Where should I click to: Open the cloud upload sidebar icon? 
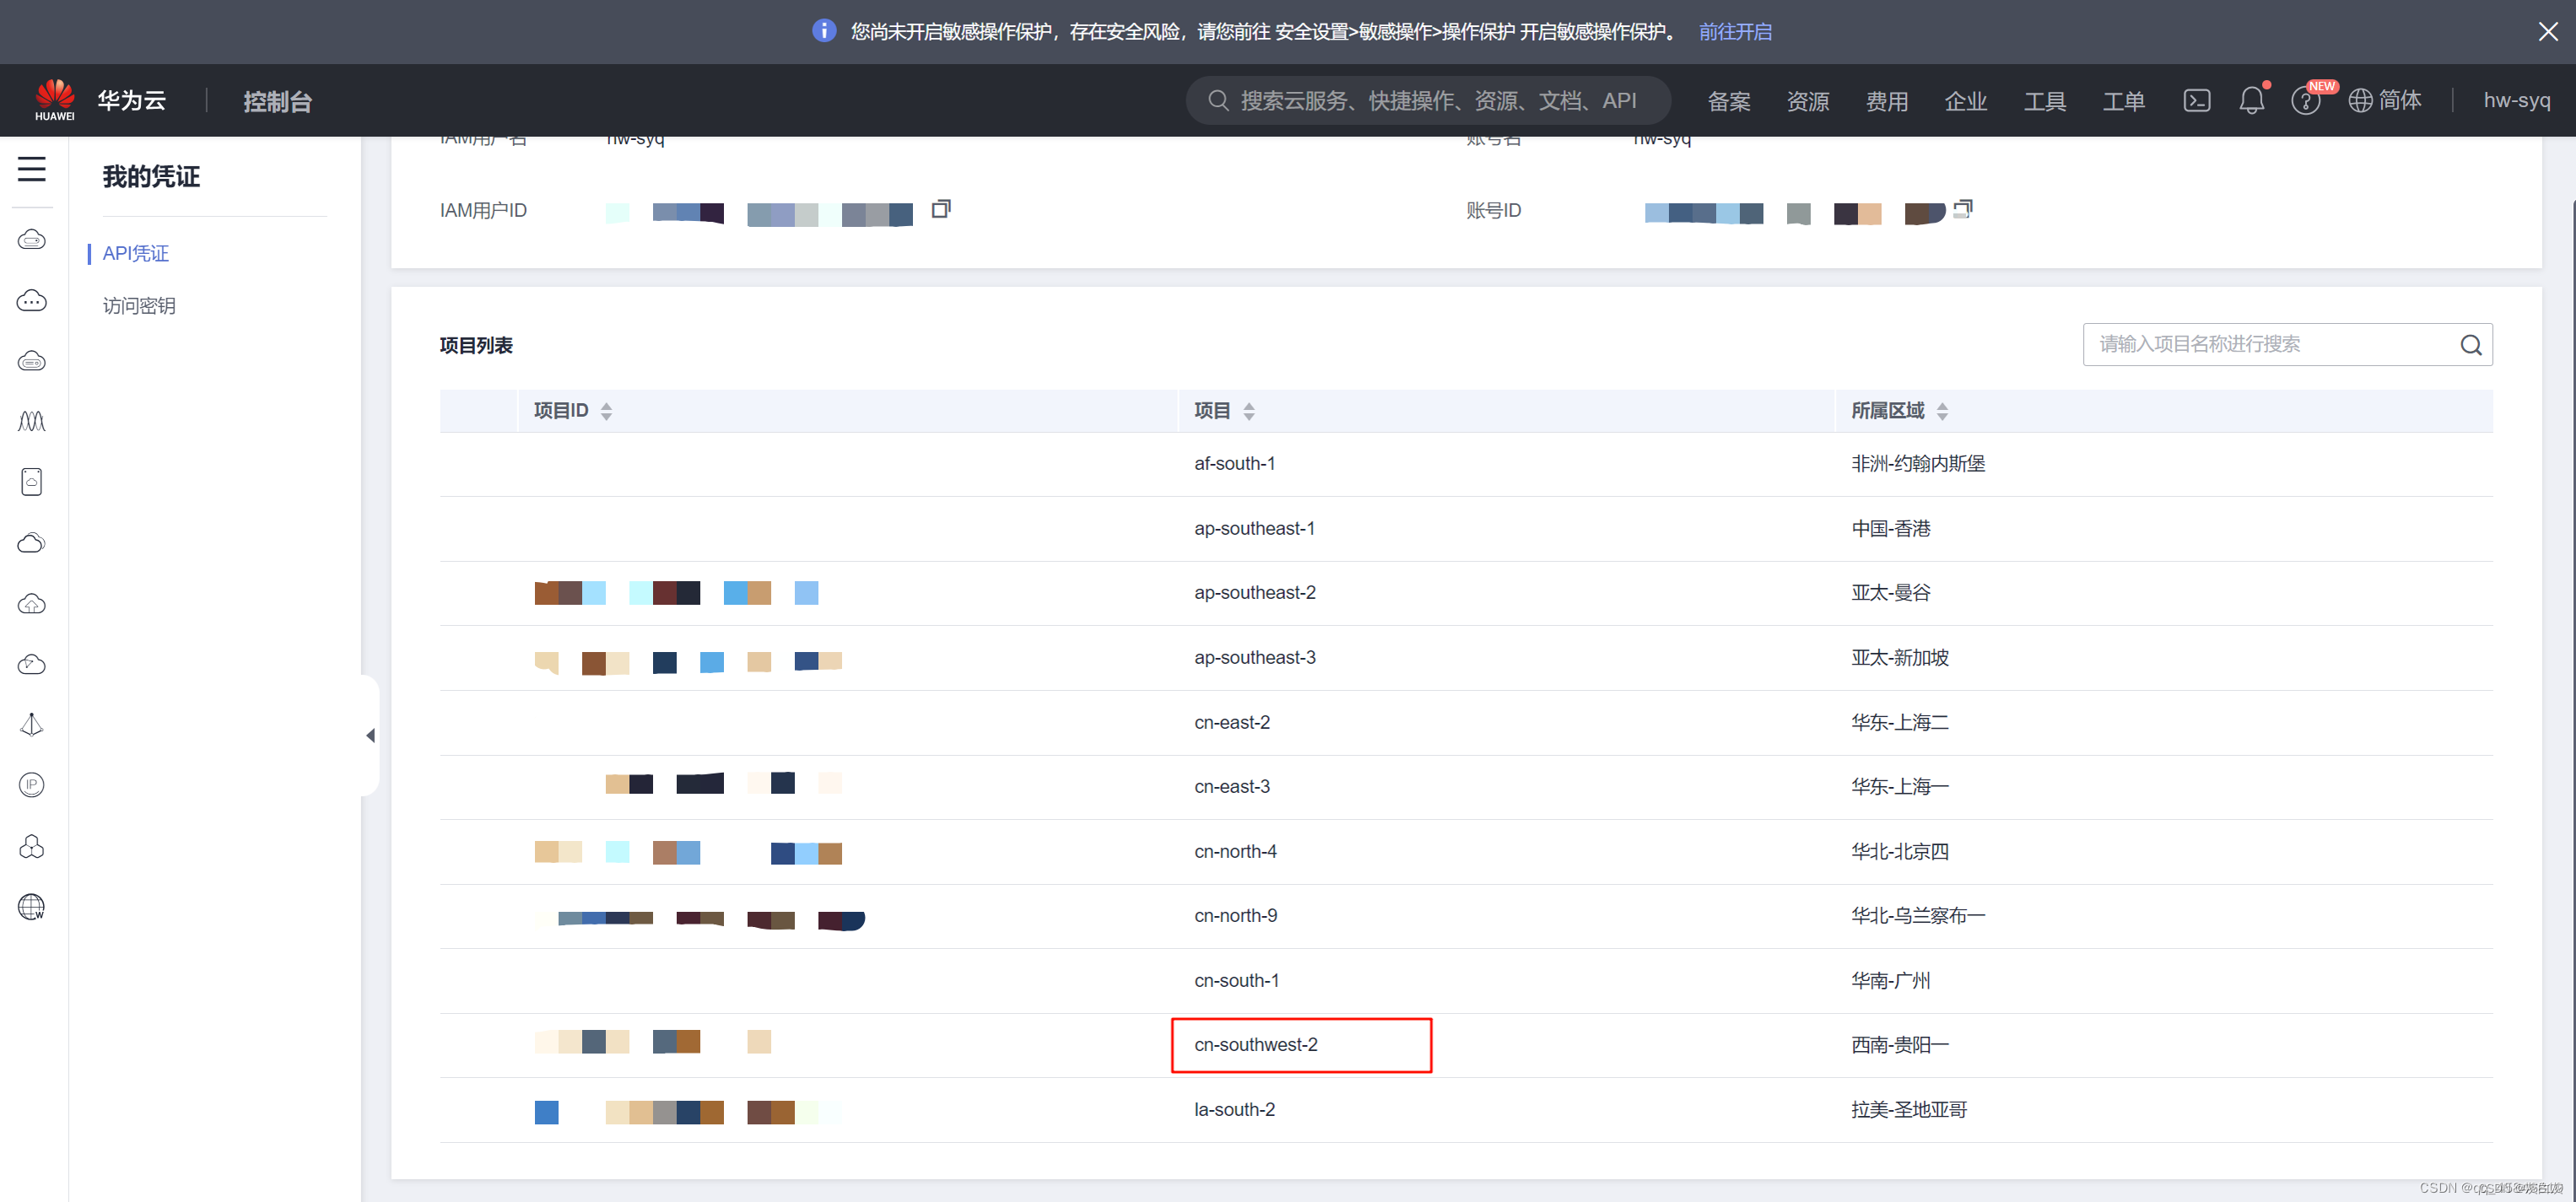(x=32, y=604)
